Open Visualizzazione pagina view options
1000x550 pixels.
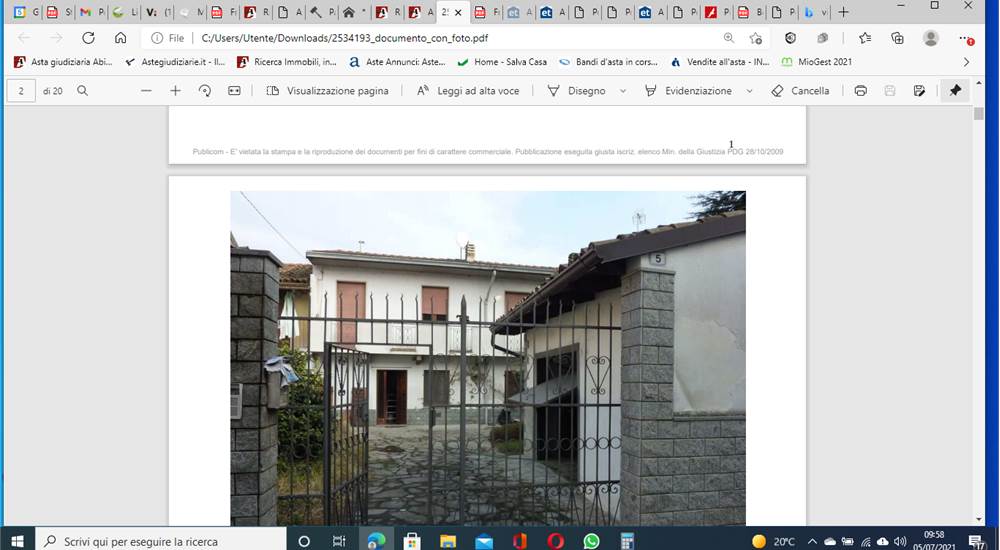[x=327, y=91]
